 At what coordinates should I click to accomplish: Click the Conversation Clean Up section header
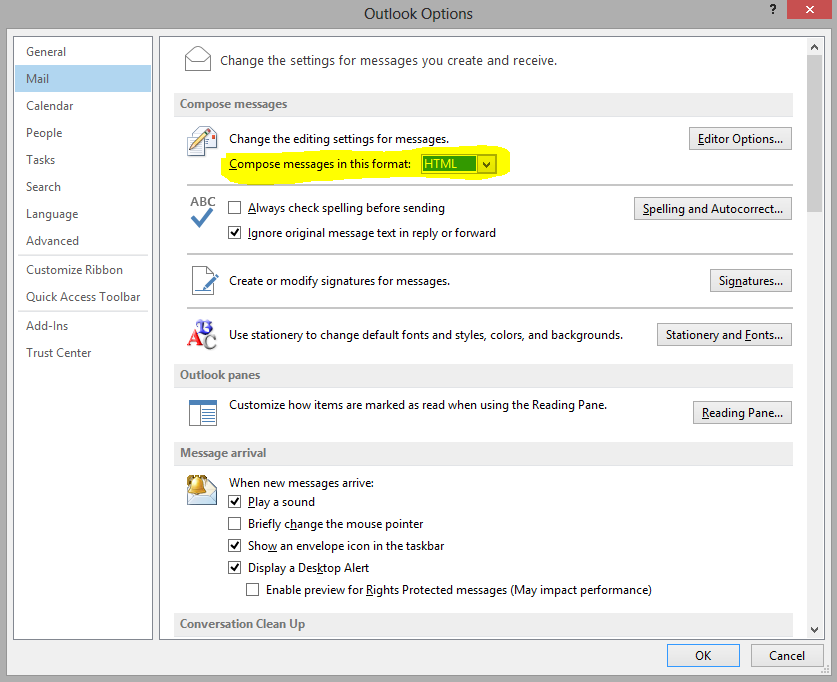(x=483, y=624)
